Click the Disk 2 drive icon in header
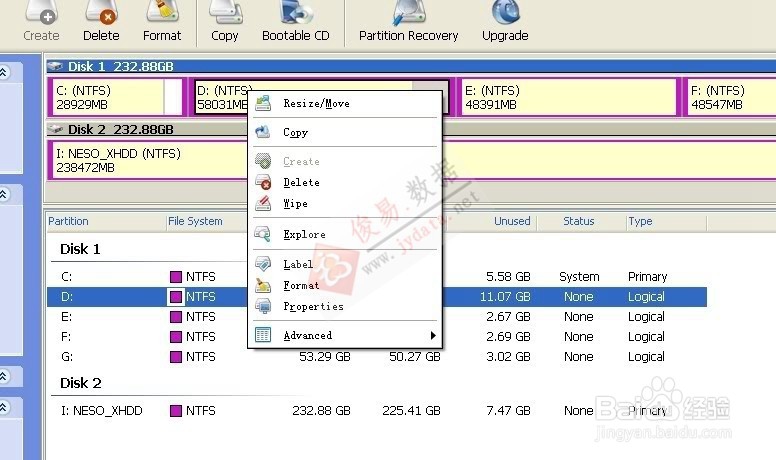776x460 pixels. point(55,129)
